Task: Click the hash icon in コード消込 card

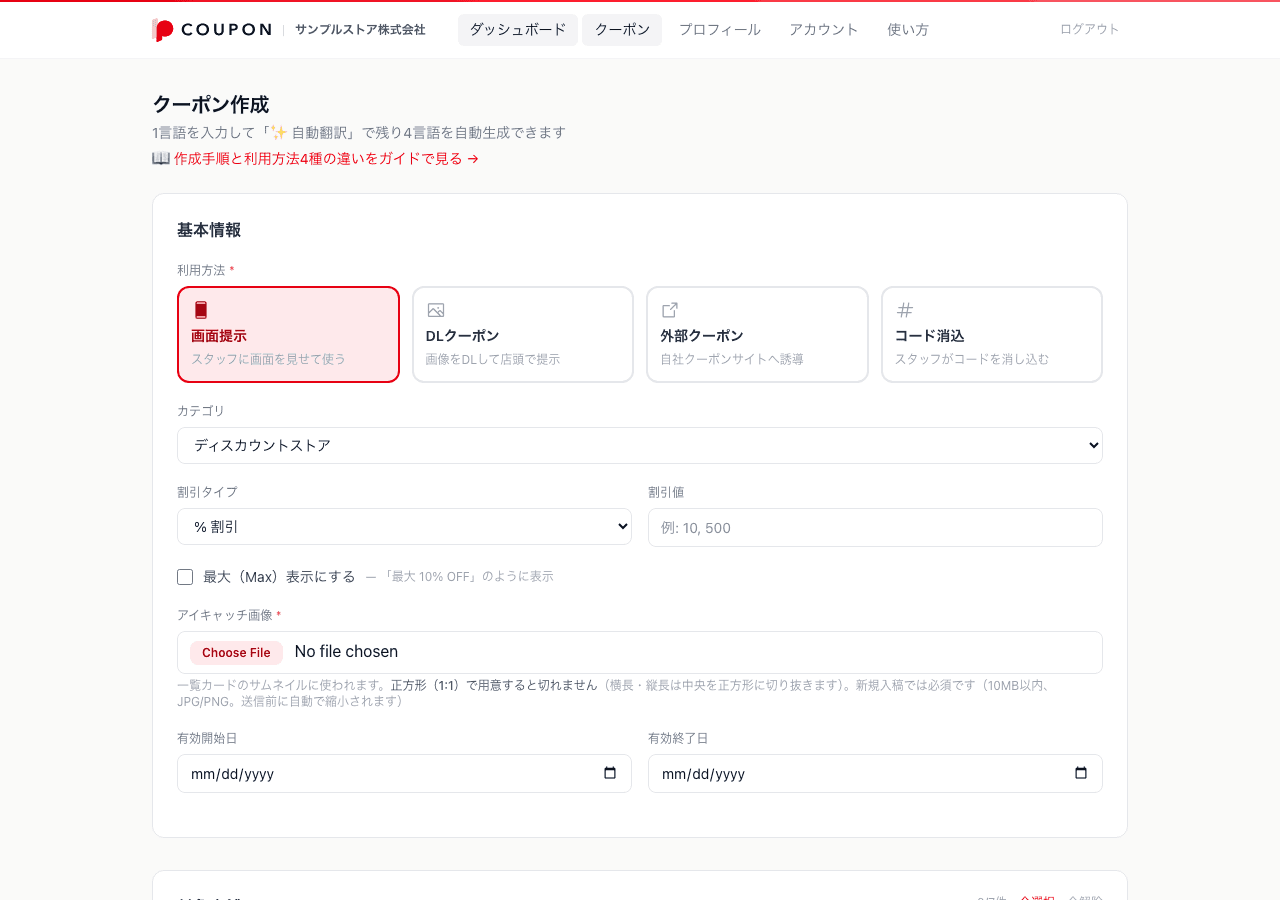Action: point(905,310)
